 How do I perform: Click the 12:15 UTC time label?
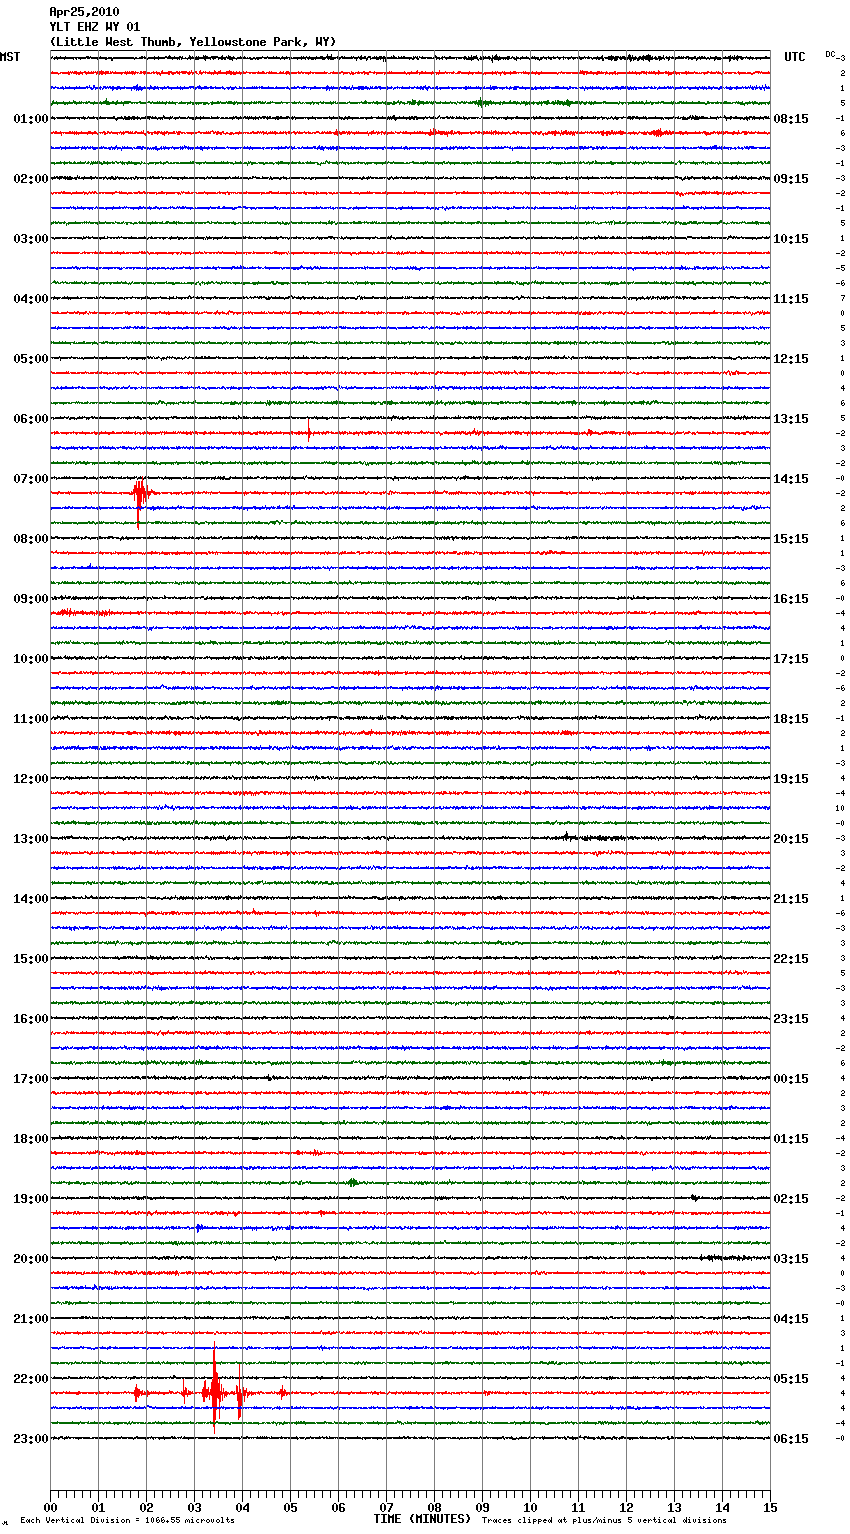[x=791, y=359]
